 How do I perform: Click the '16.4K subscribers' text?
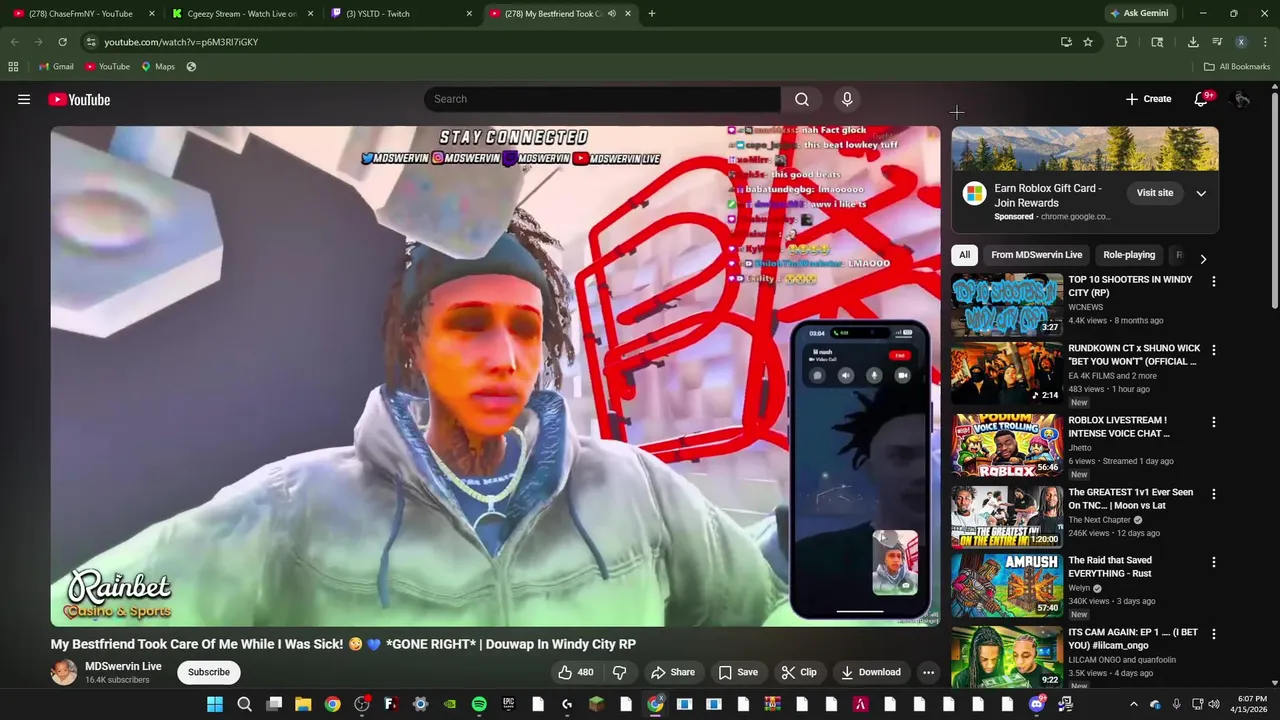117,680
